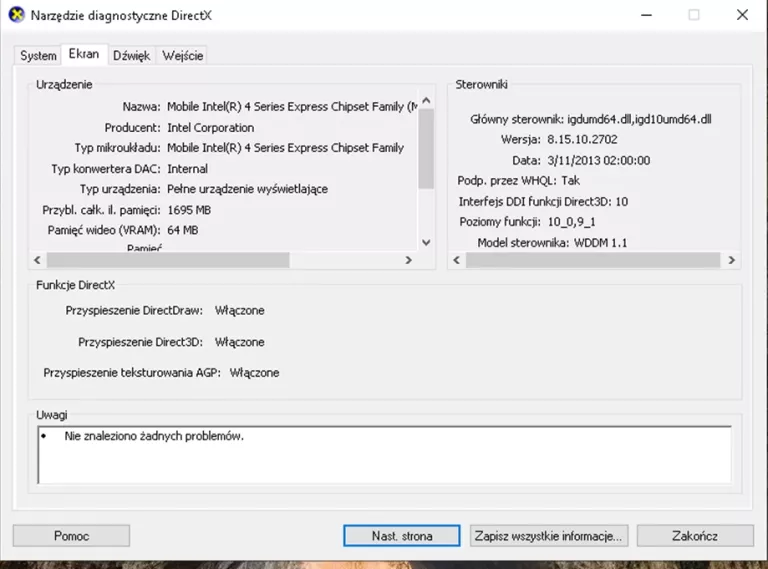Click driver date "3/11/2013 02:00:00"
Screen dimensions: 768x569
click(x=599, y=161)
